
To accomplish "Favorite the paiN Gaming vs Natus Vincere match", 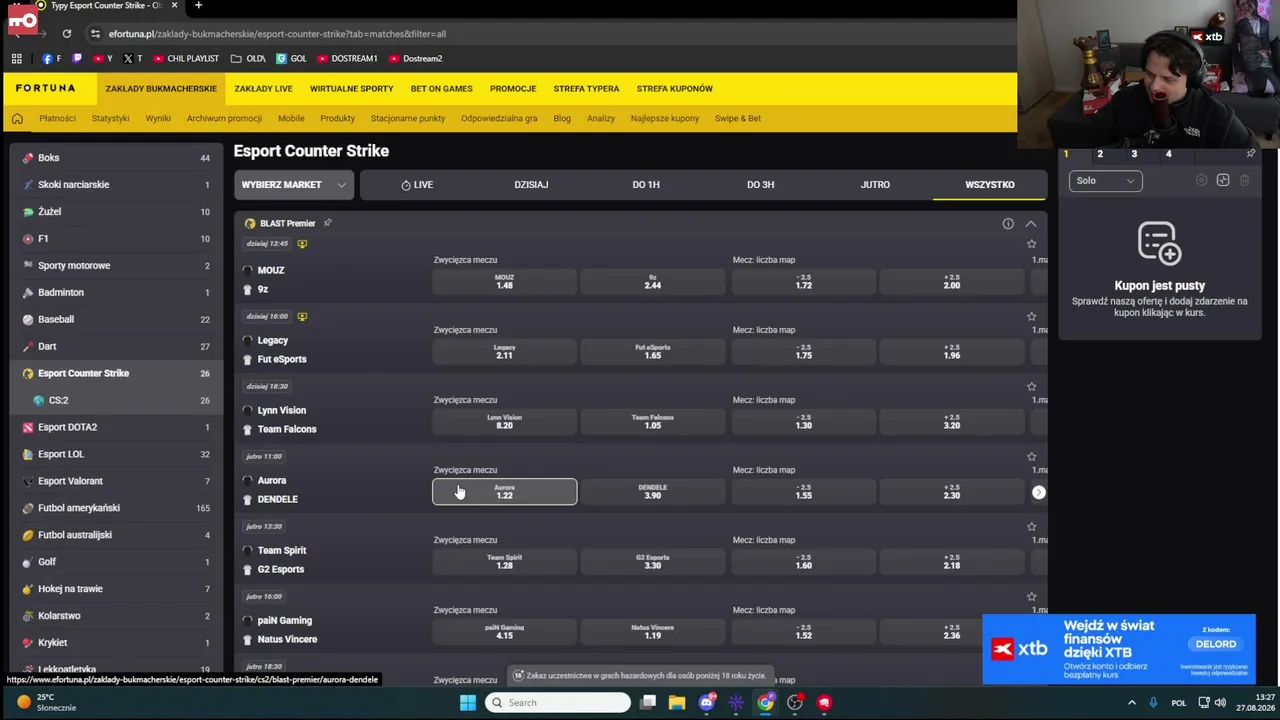I will click(x=1032, y=596).
